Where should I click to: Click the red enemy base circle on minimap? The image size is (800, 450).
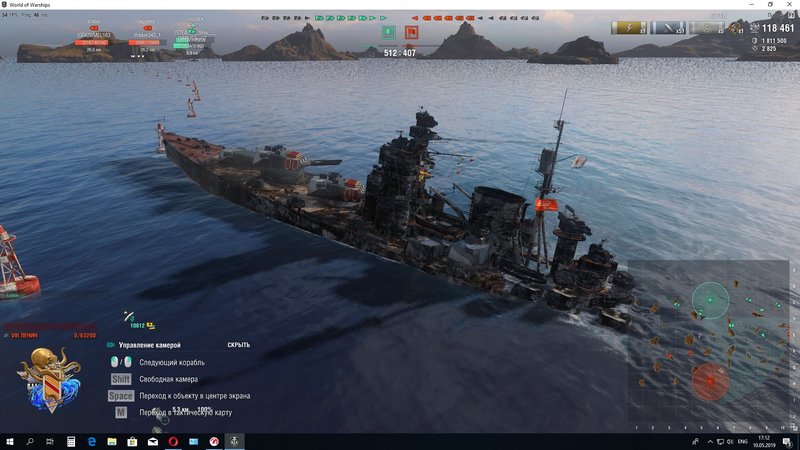click(x=710, y=381)
